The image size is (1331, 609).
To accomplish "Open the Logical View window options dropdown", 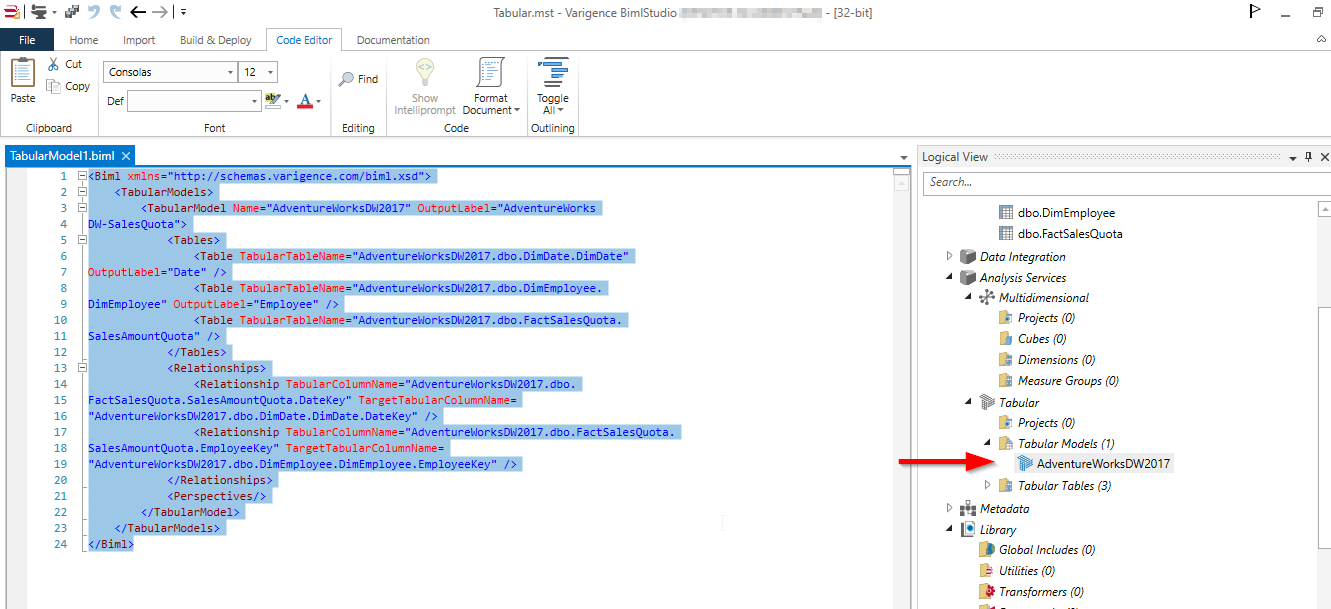I will (x=1292, y=157).
